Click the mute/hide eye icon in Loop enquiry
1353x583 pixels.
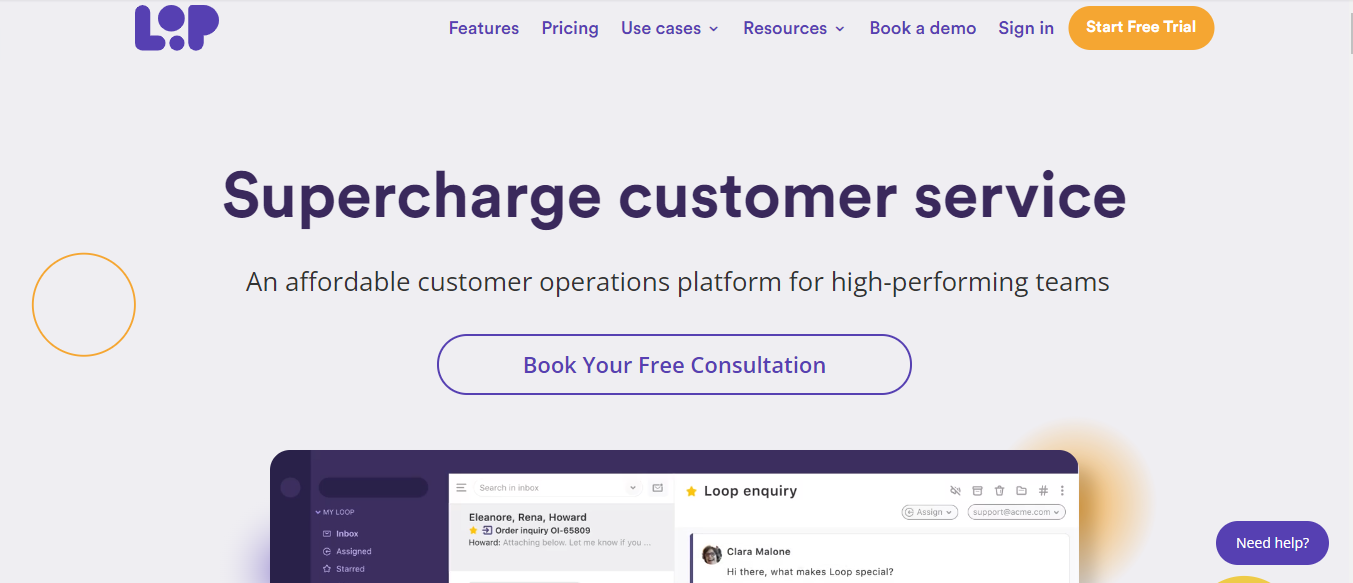click(955, 491)
